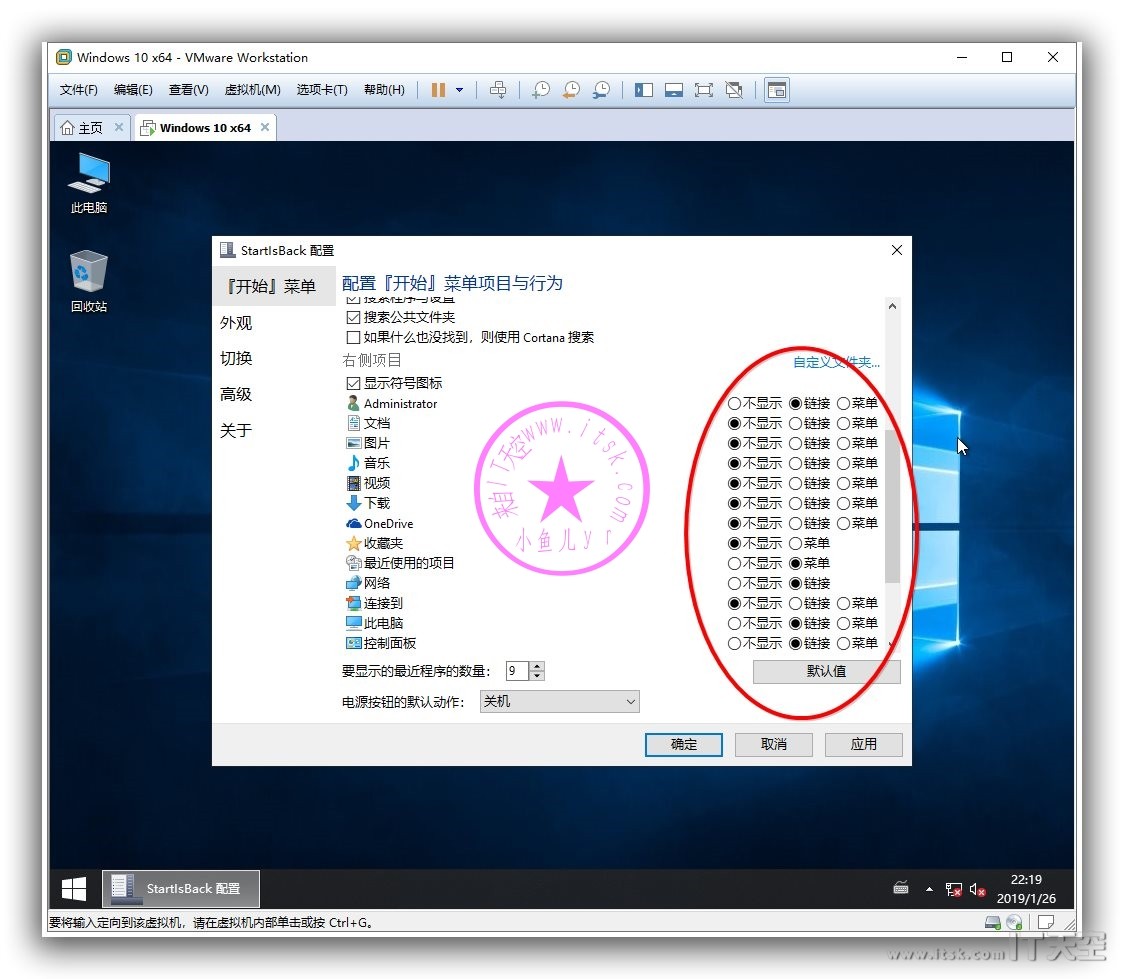Set 文档 to 链接
The height and width of the screenshot is (979, 1124).
(x=796, y=424)
